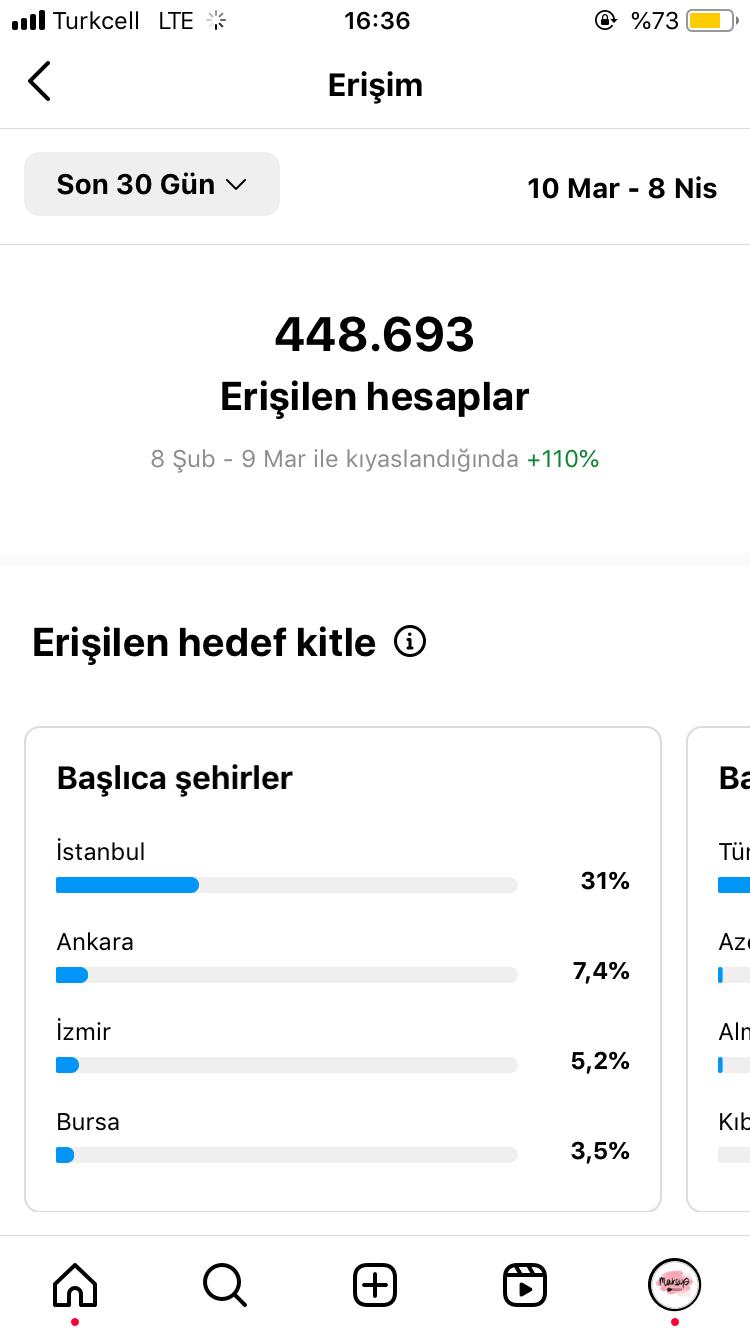Select the 10 Mar - 8 Nis date range
The height and width of the screenshot is (1334, 750).
tap(622, 188)
